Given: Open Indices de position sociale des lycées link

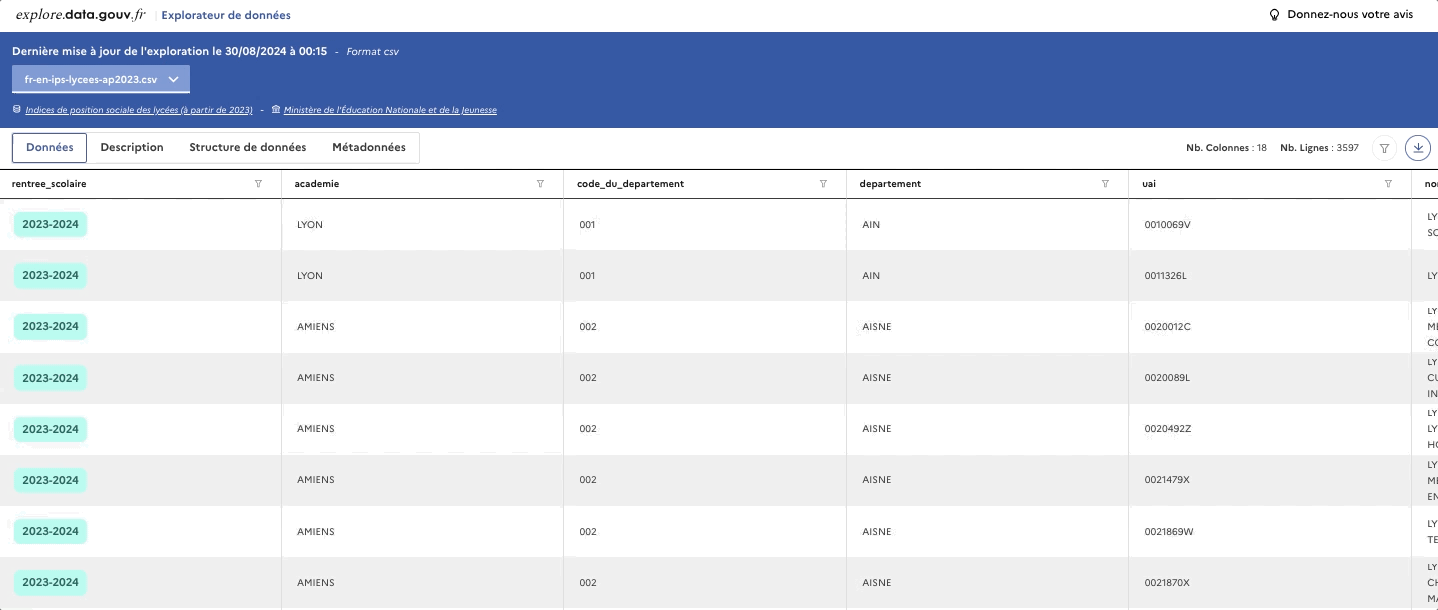Looking at the screenshot, I should [138, 110].
